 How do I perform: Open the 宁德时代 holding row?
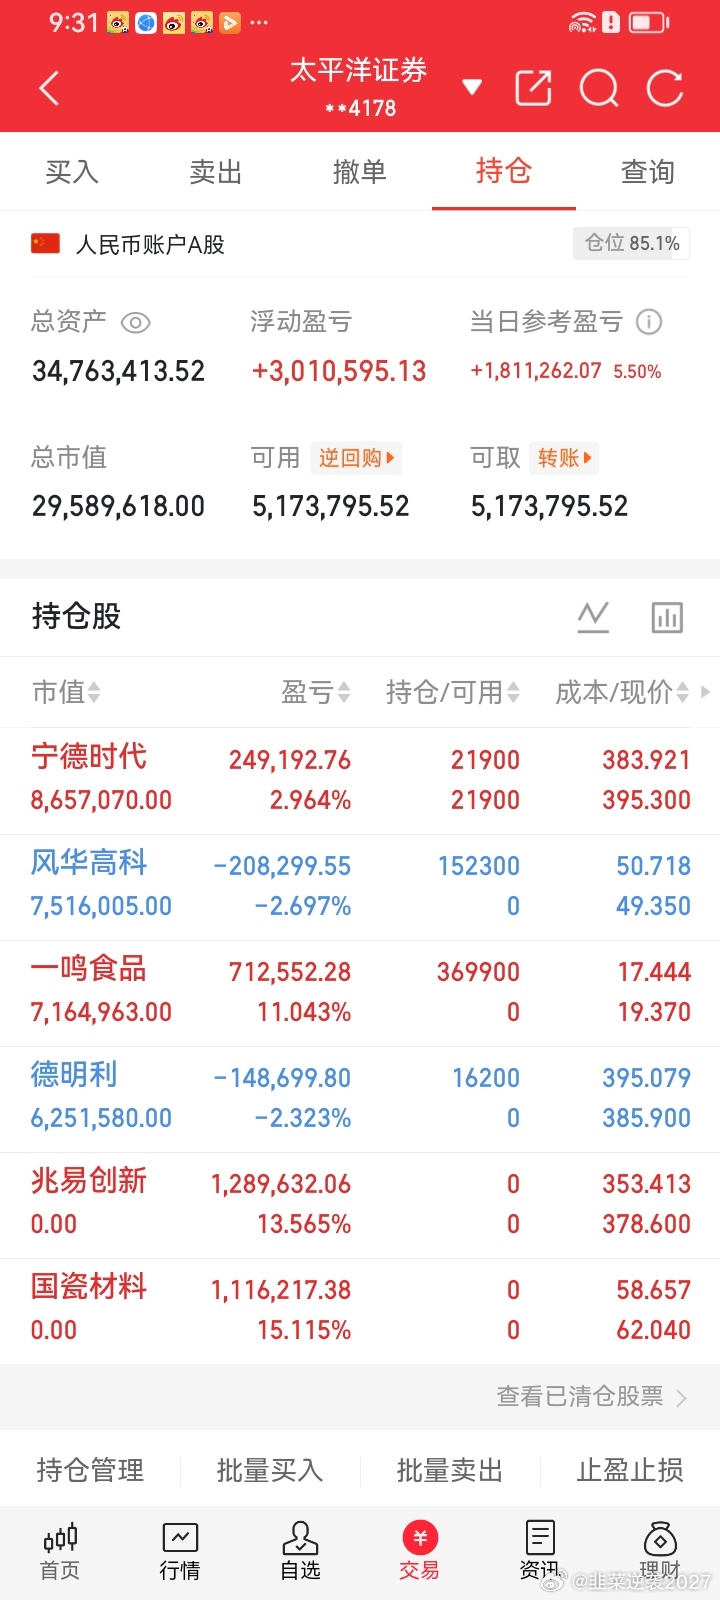[x=360, y=780]
